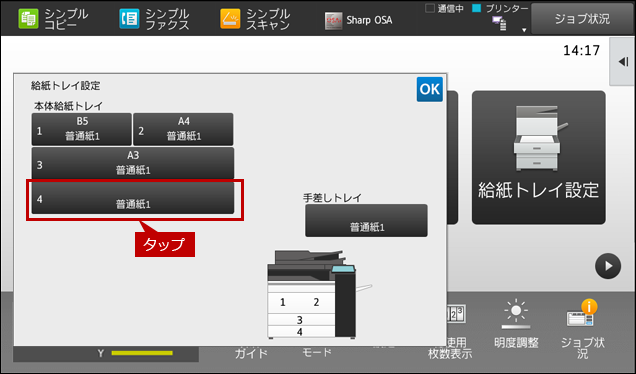Launch Sharp OSA application
636x374 pixels.
click(359, 20)
